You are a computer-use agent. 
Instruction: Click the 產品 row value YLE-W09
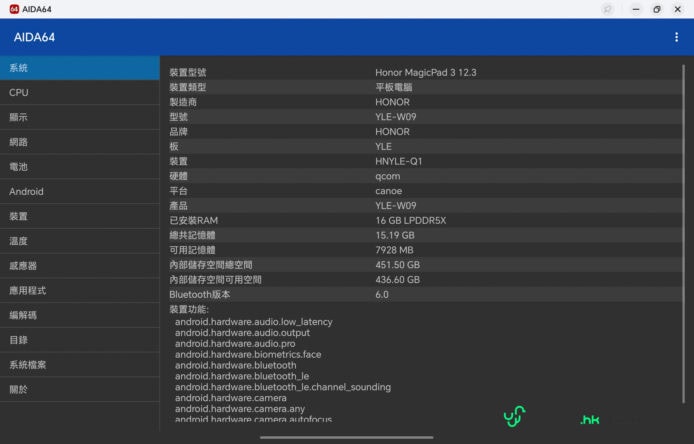(x=396, y=206)
